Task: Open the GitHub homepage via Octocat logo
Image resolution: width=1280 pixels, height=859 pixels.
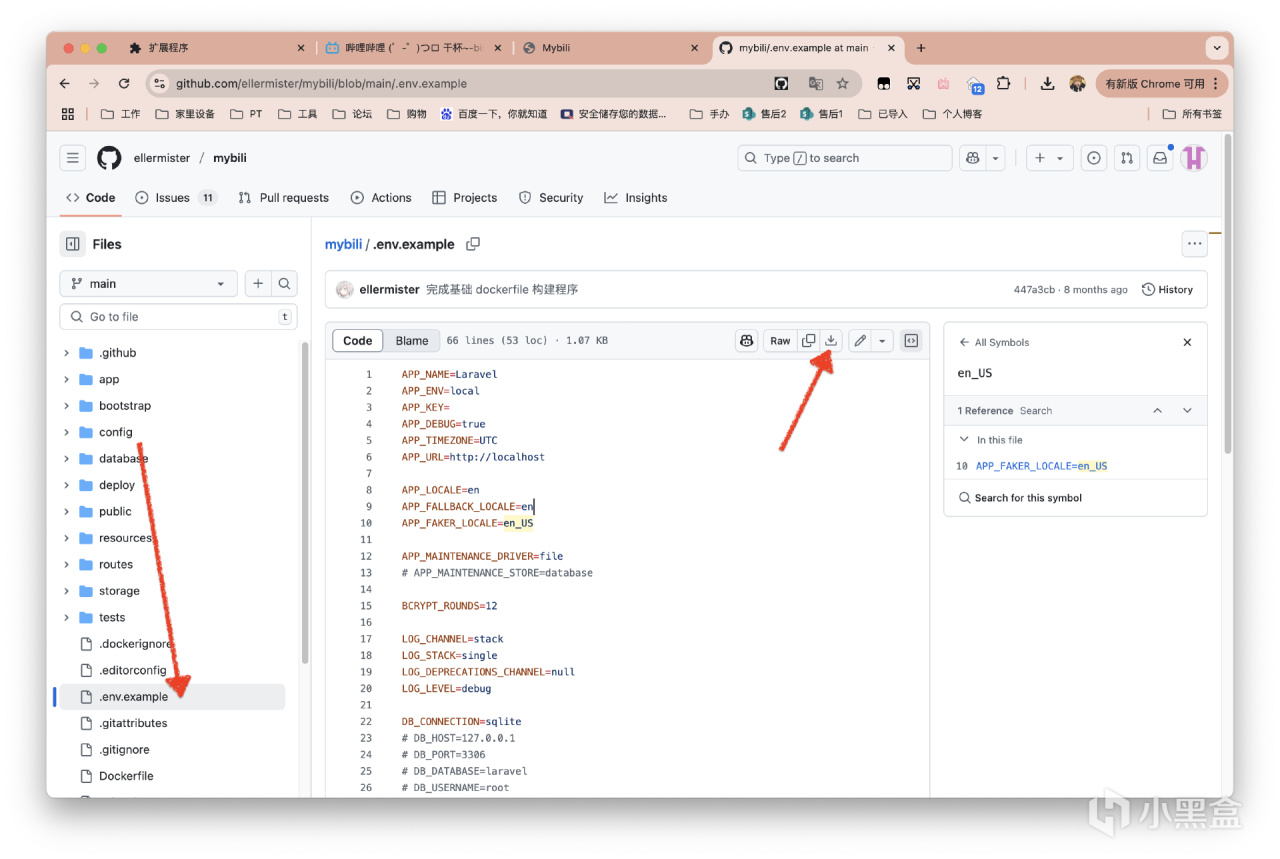Action: tap(109, 158)
